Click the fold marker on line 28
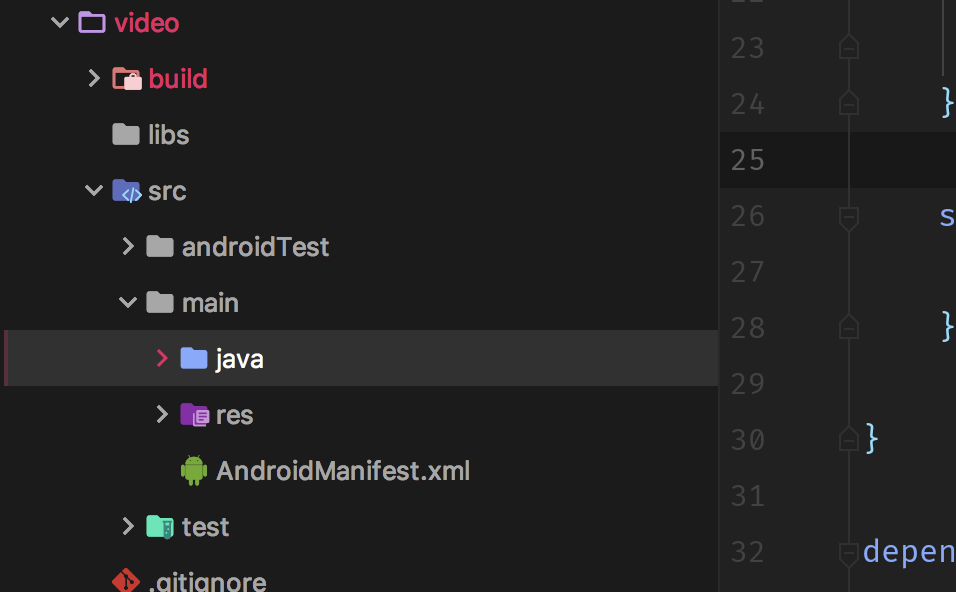 (x=849, y=327)
